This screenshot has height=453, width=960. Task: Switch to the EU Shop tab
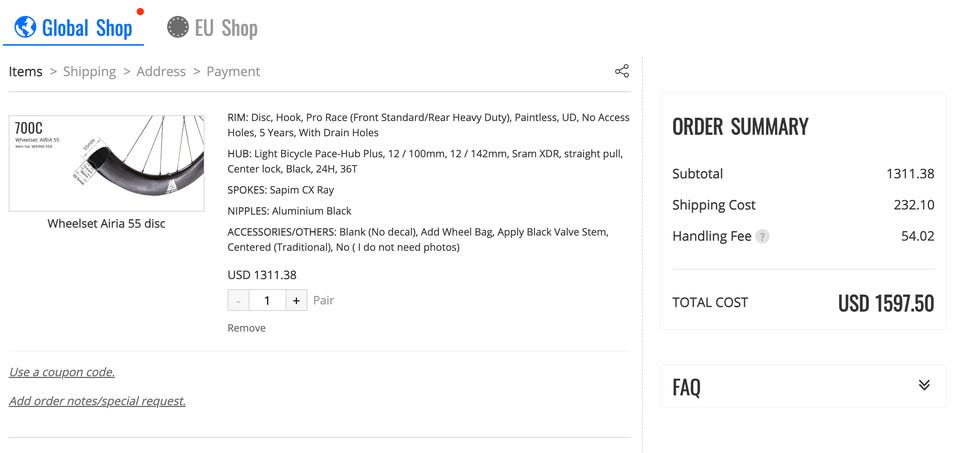click(212, 28)
